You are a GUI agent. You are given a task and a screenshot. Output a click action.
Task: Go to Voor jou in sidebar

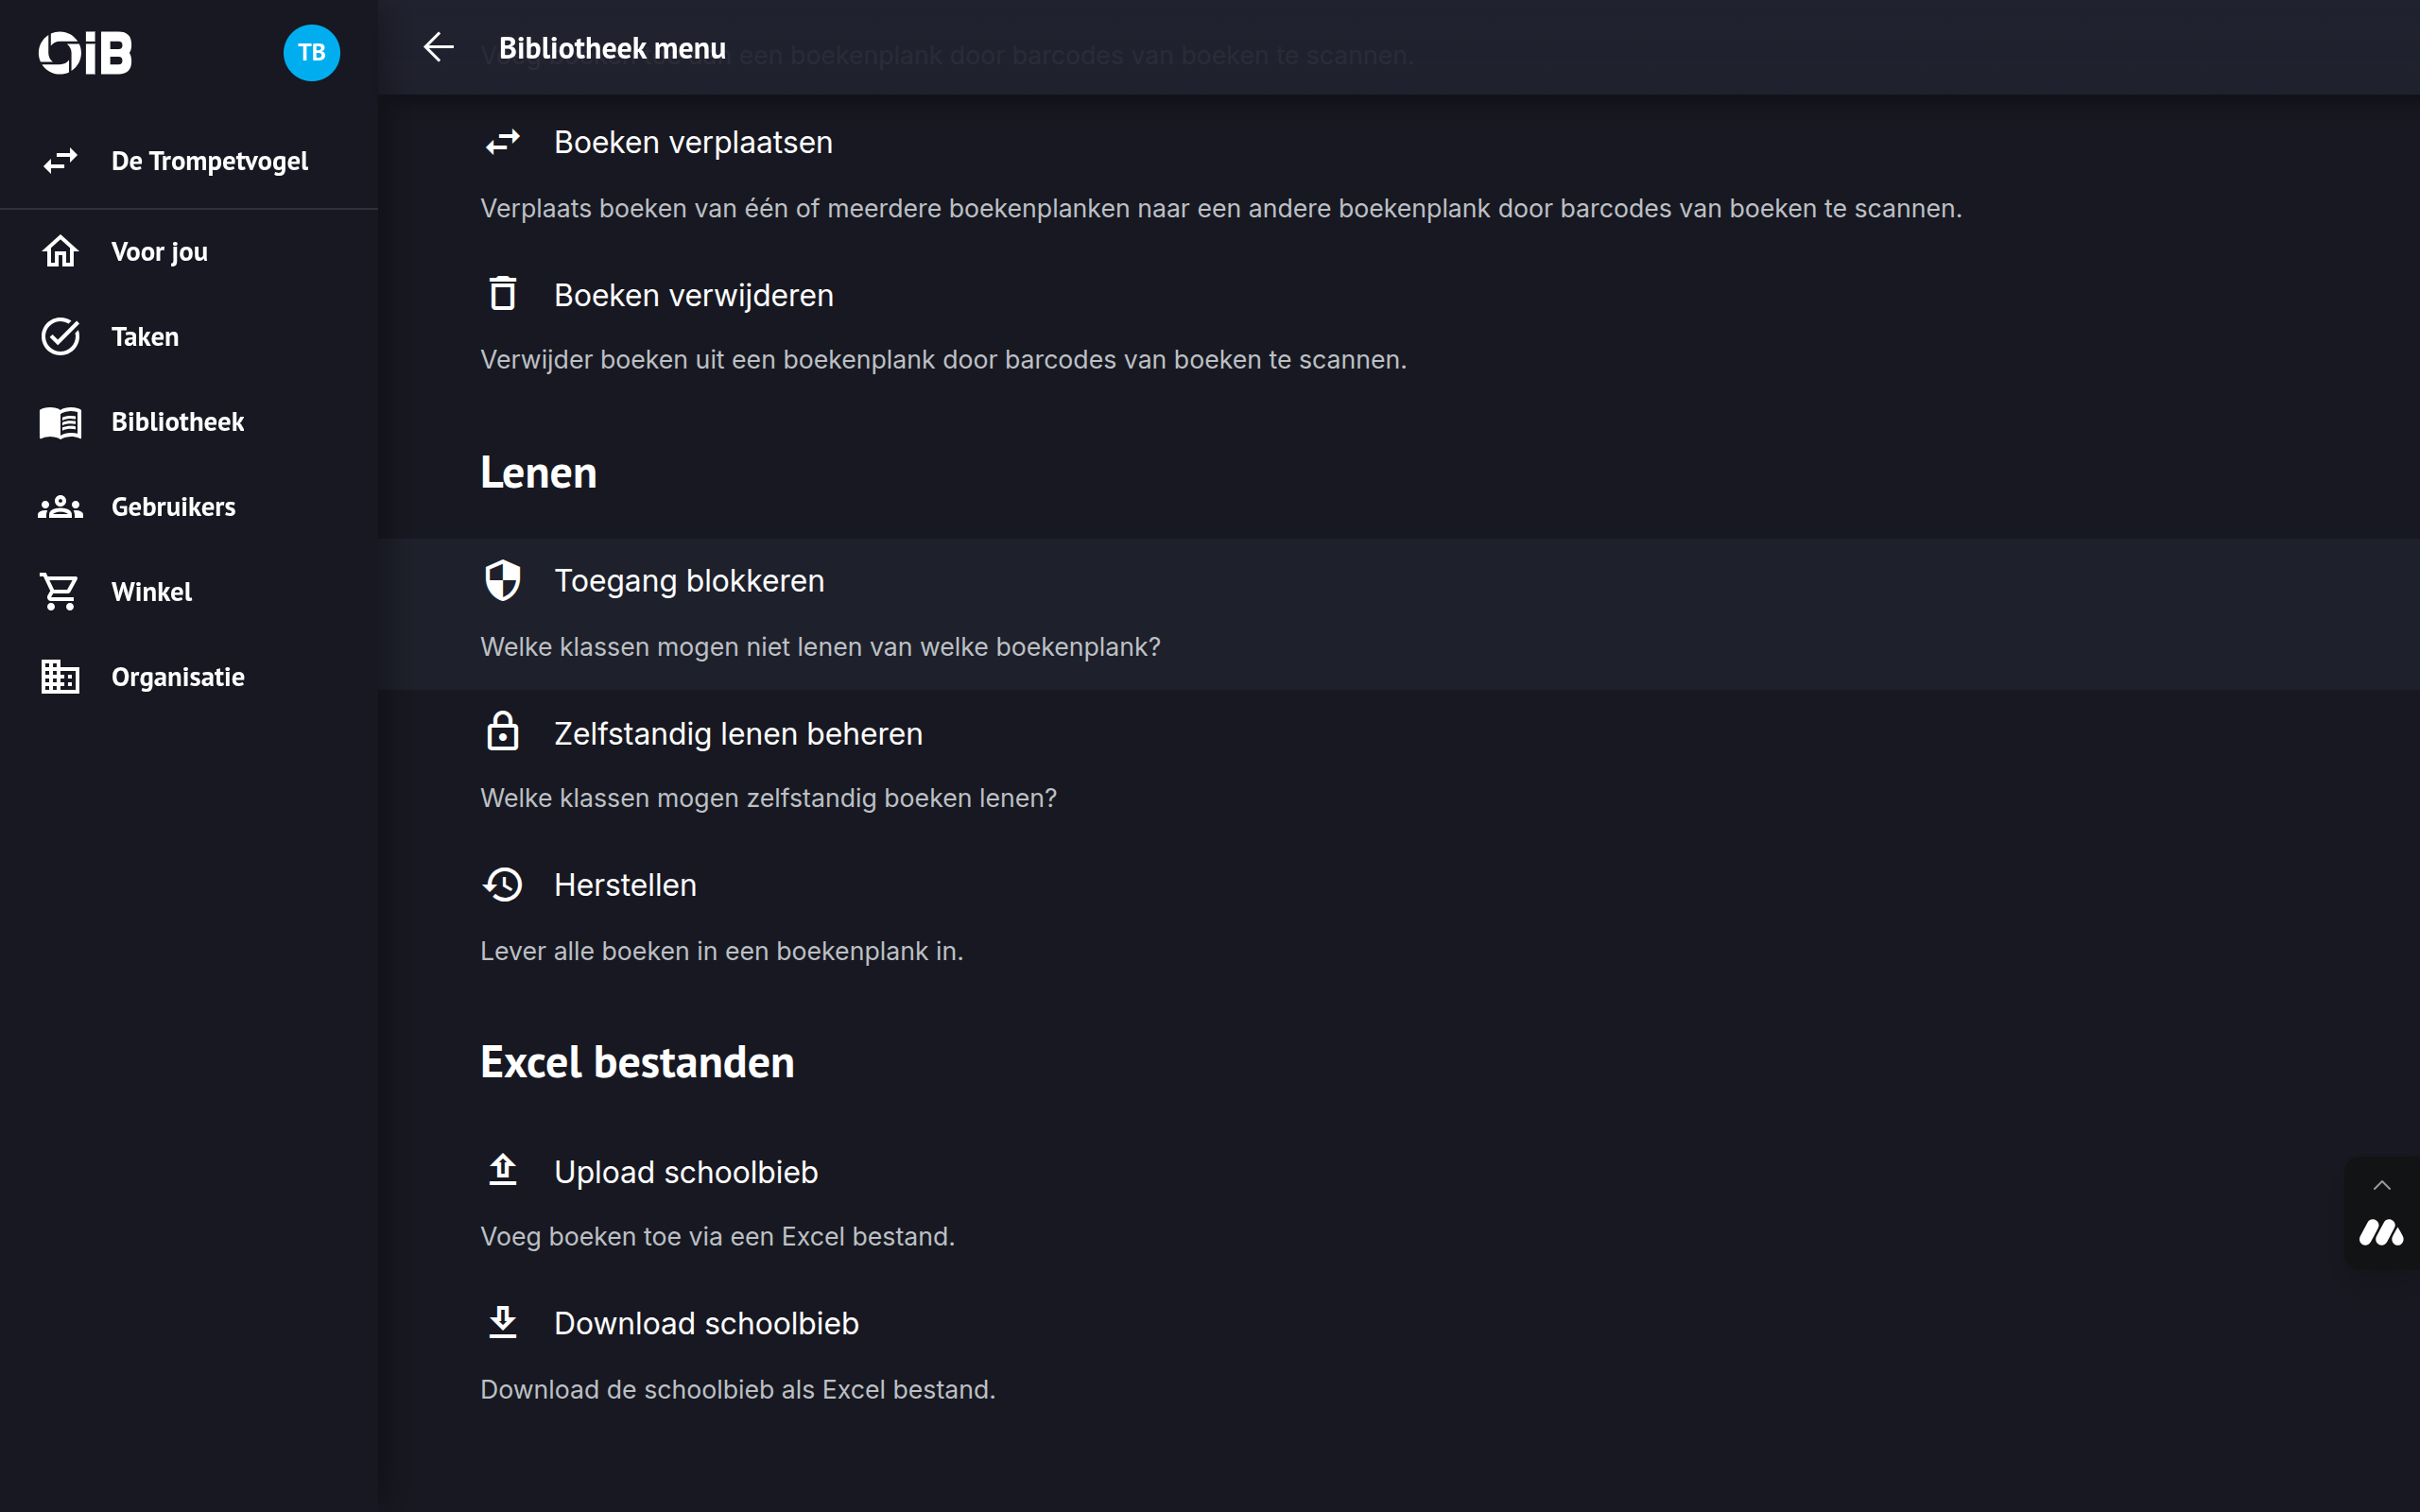160,252
